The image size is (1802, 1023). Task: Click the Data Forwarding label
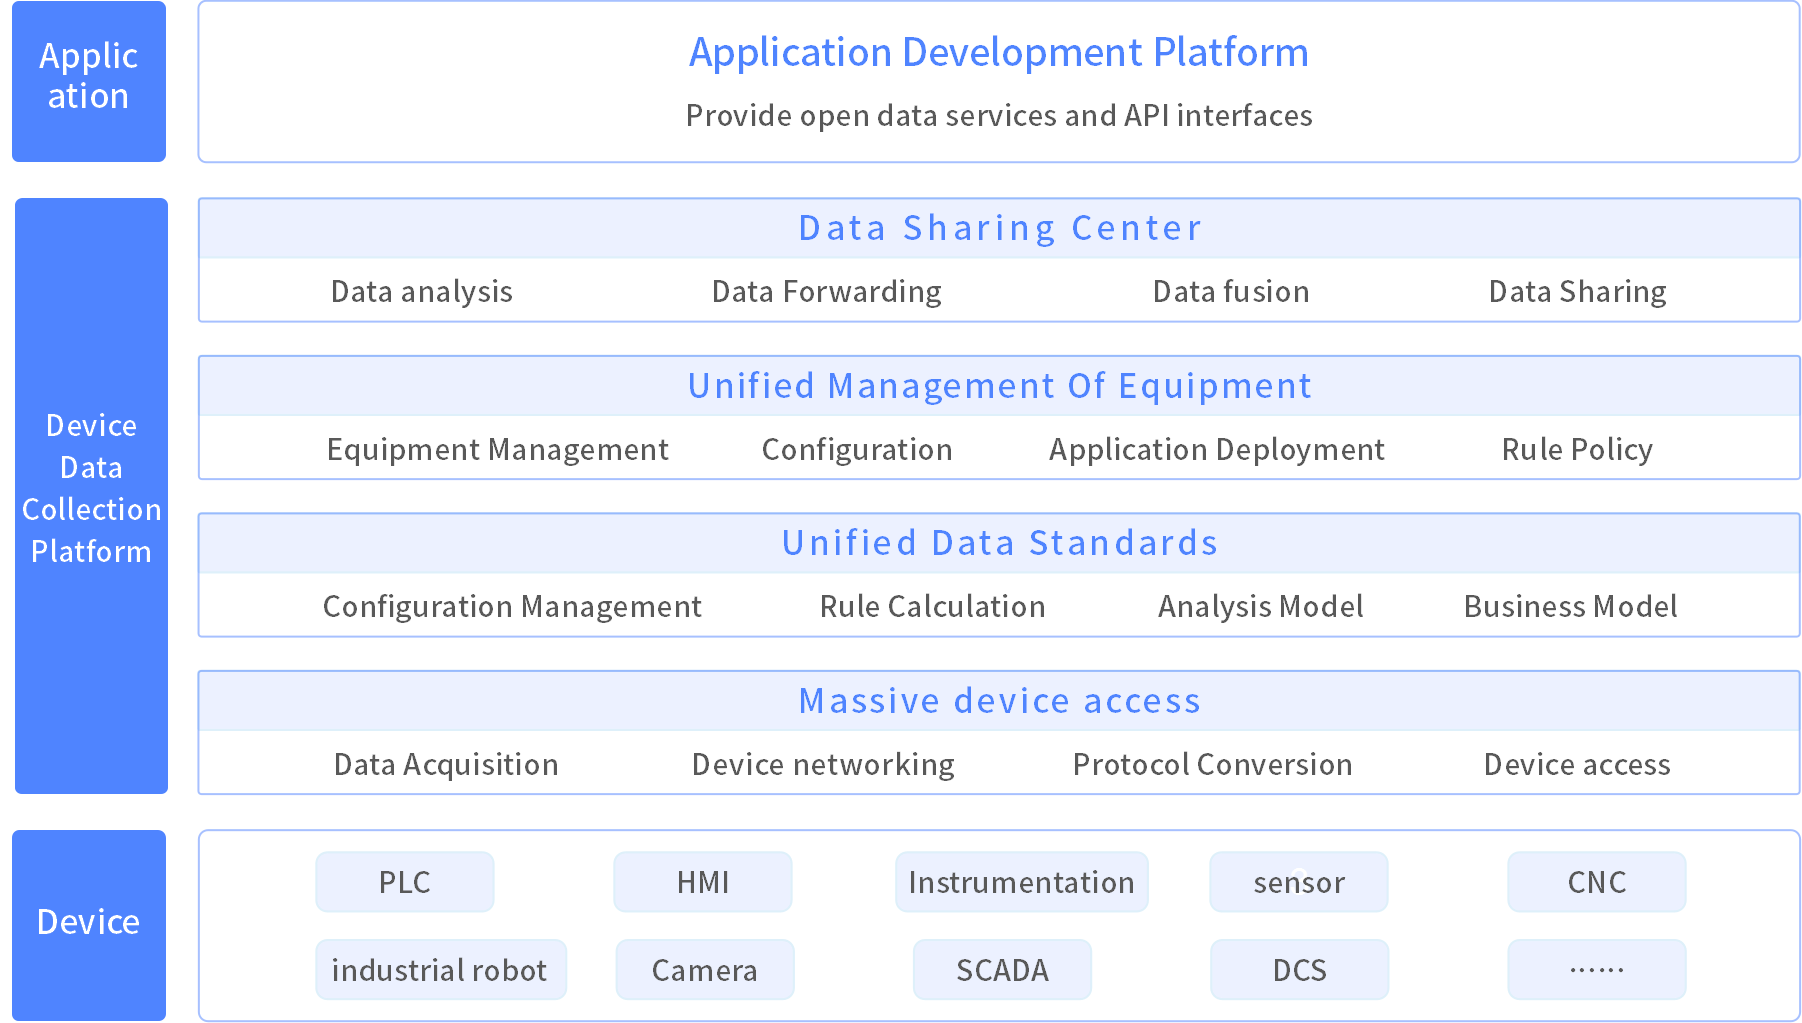click(826, 291)
